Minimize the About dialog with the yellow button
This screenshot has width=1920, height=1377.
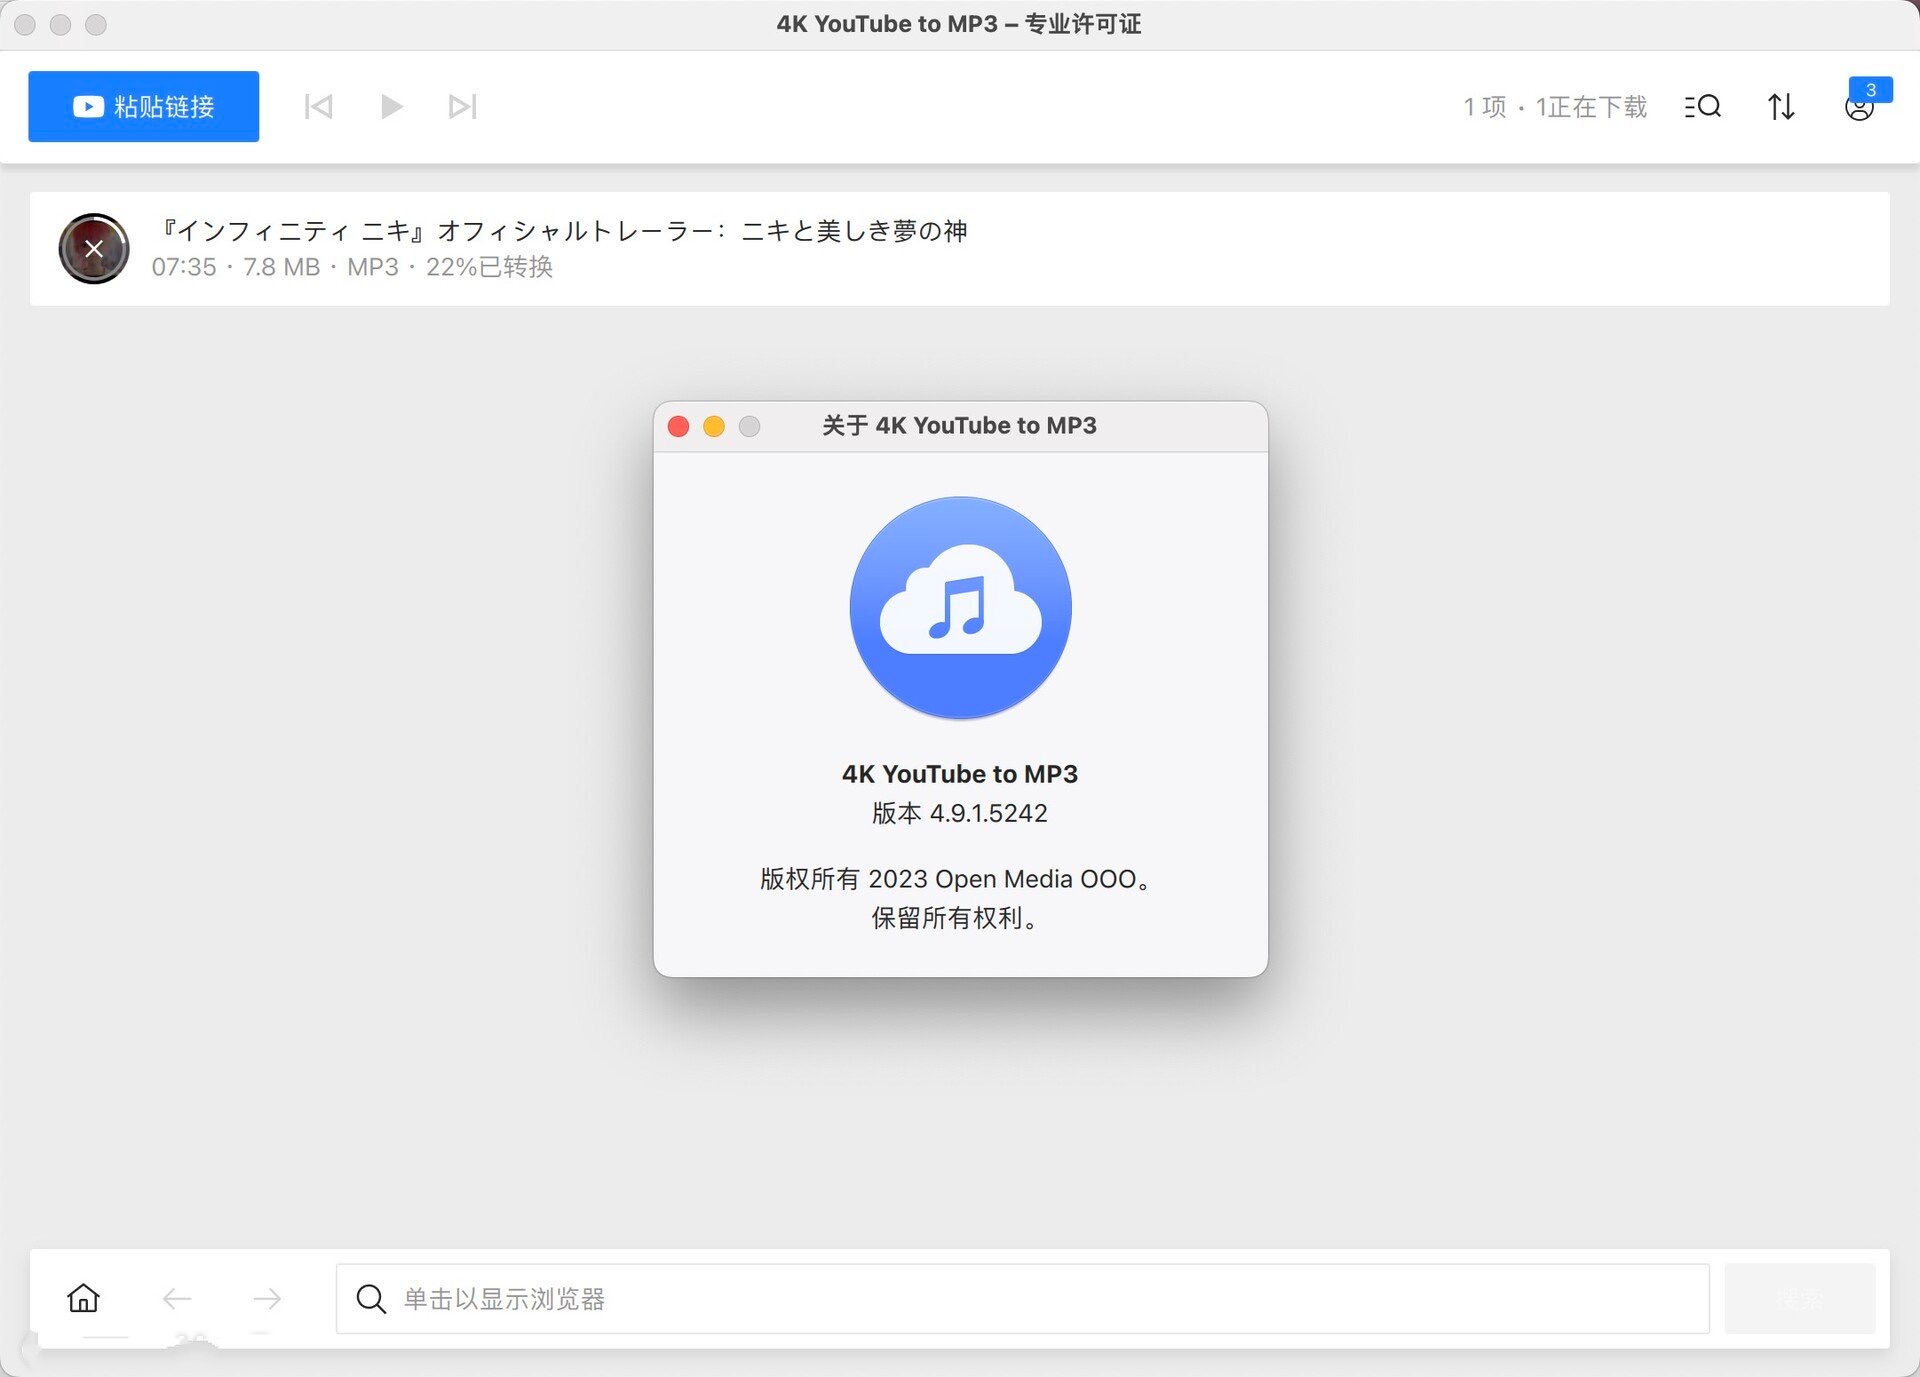(714, 427)
